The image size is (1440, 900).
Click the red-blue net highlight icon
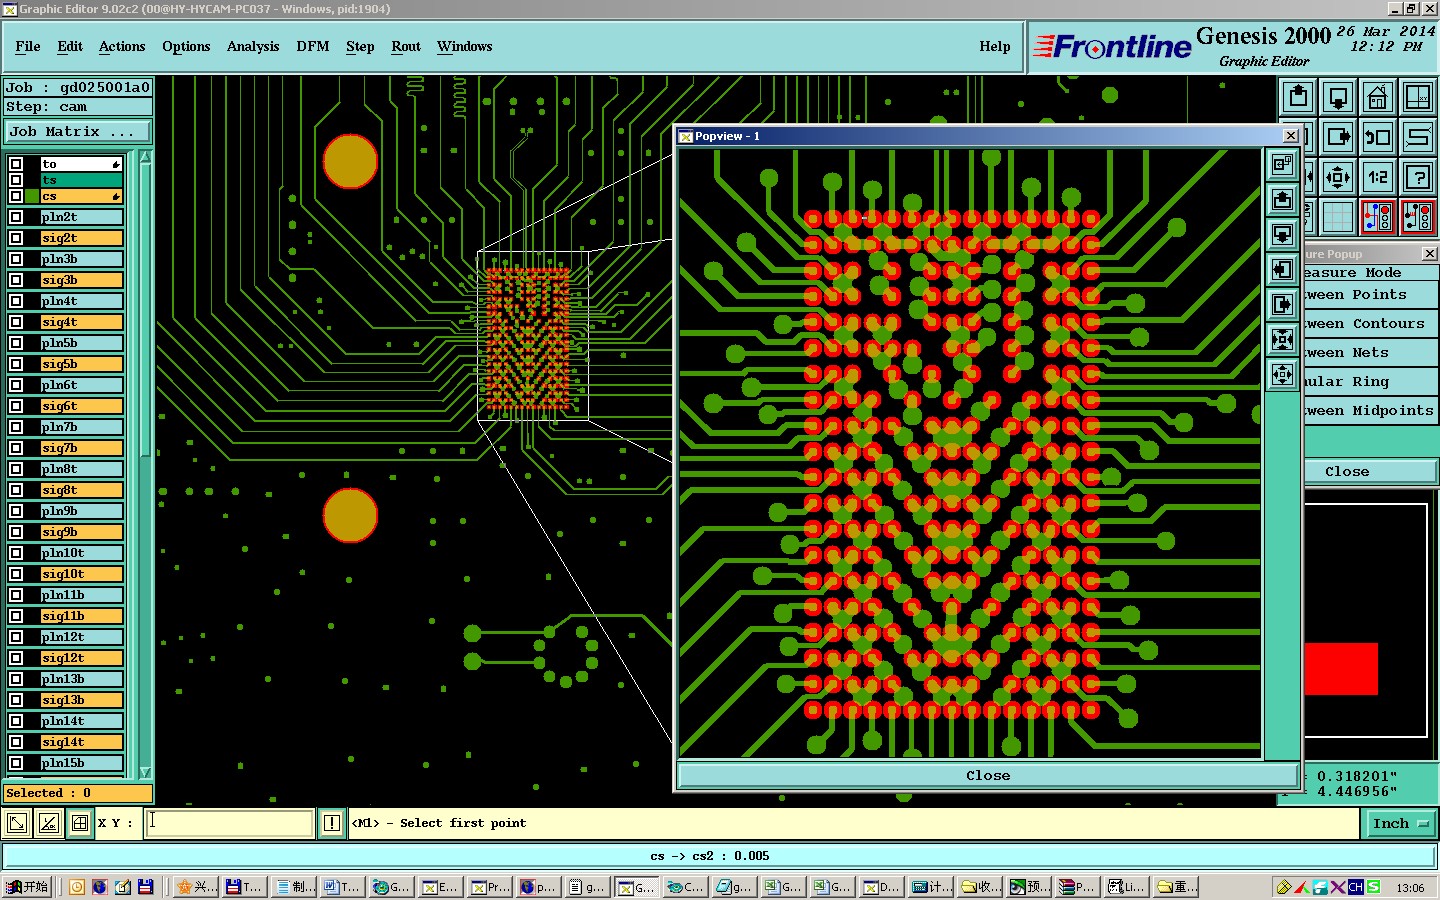[x=1378, y=216]
